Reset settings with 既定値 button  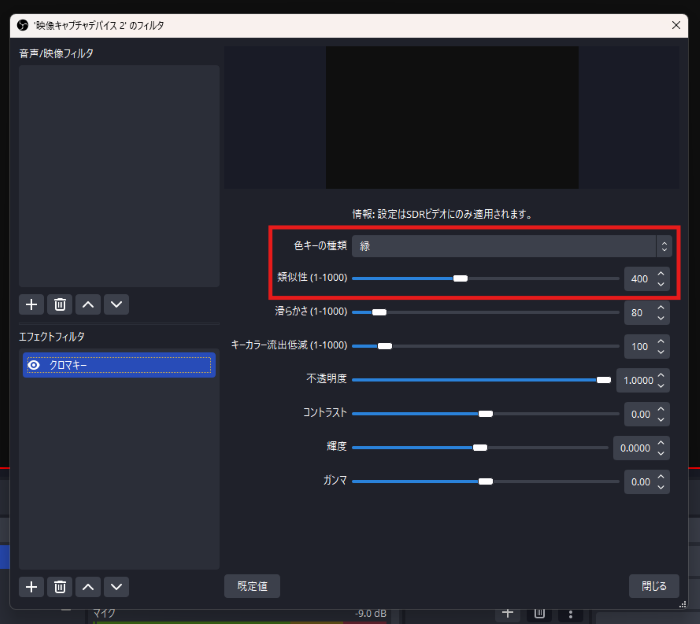[x=252, y=586]
